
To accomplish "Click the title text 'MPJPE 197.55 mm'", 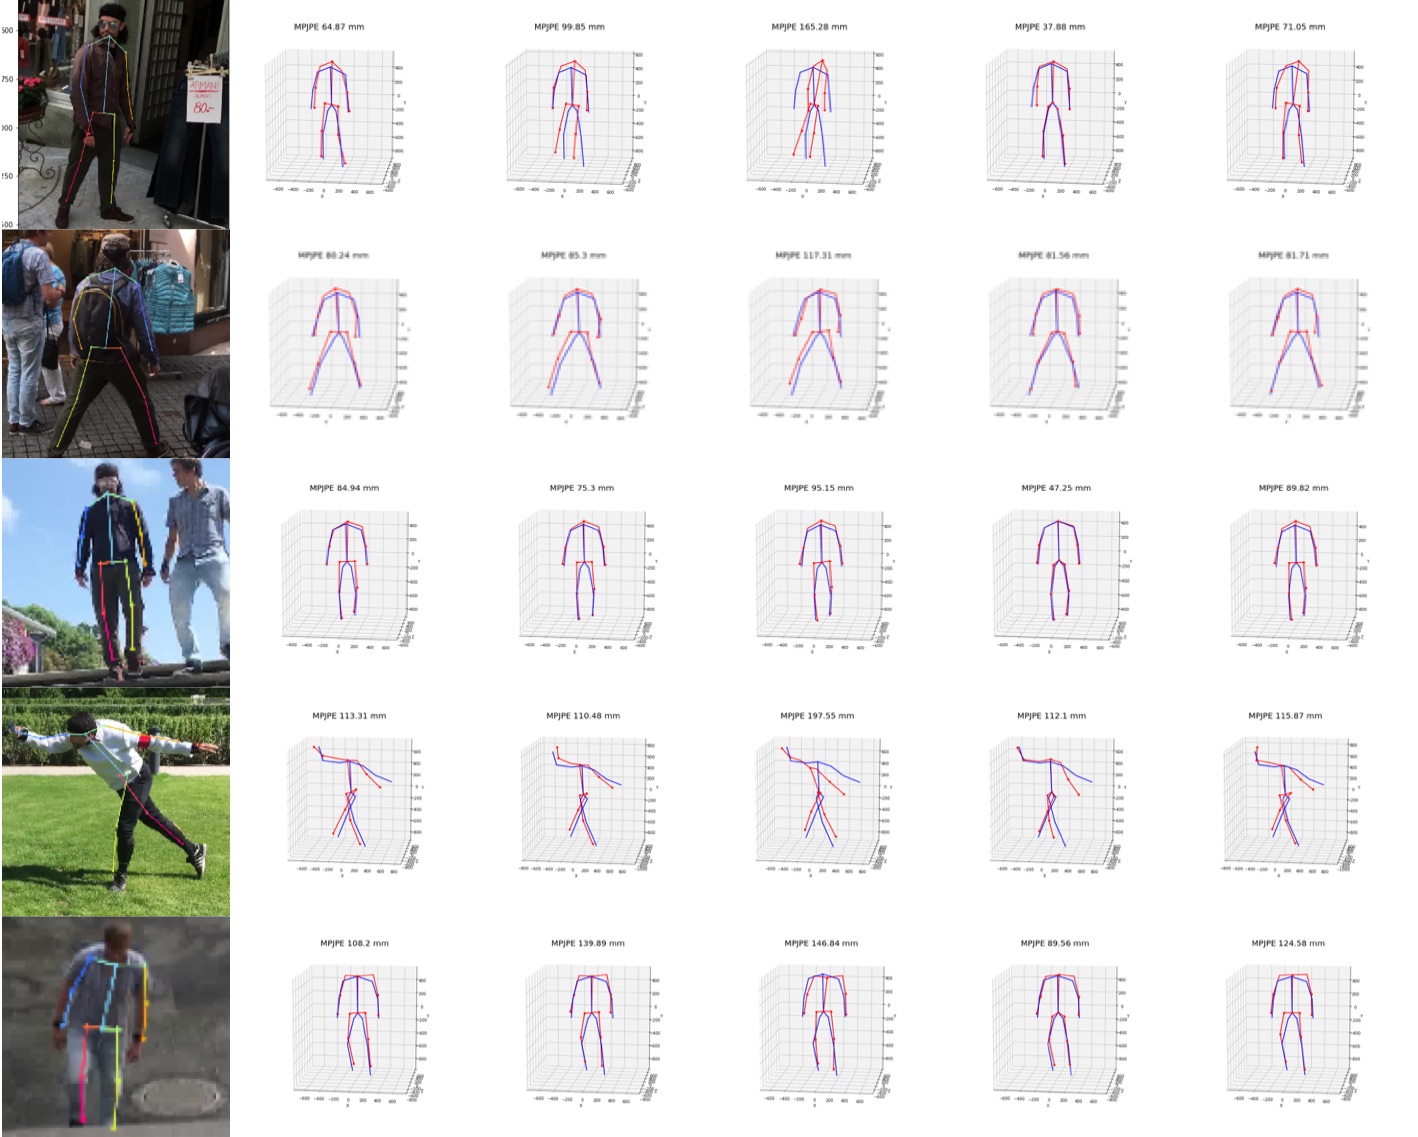I will click(817, 716).
